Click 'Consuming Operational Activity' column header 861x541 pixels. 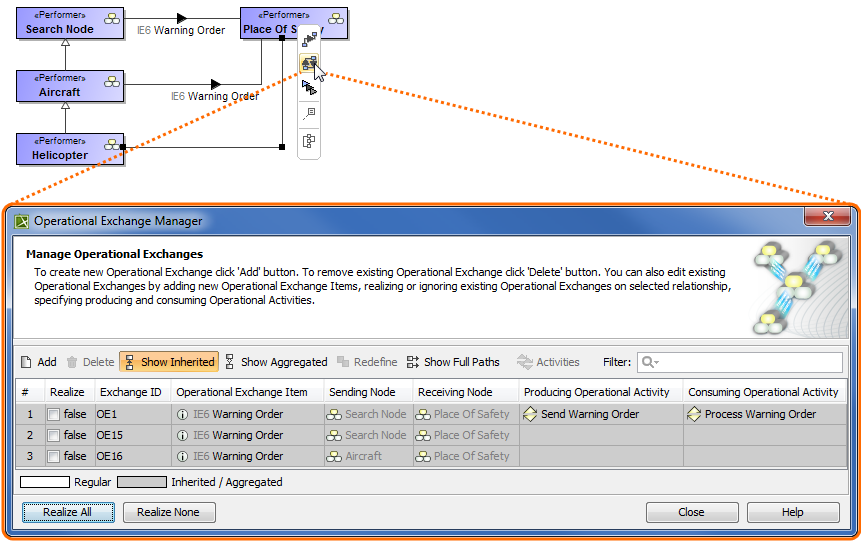pos(764,392)
